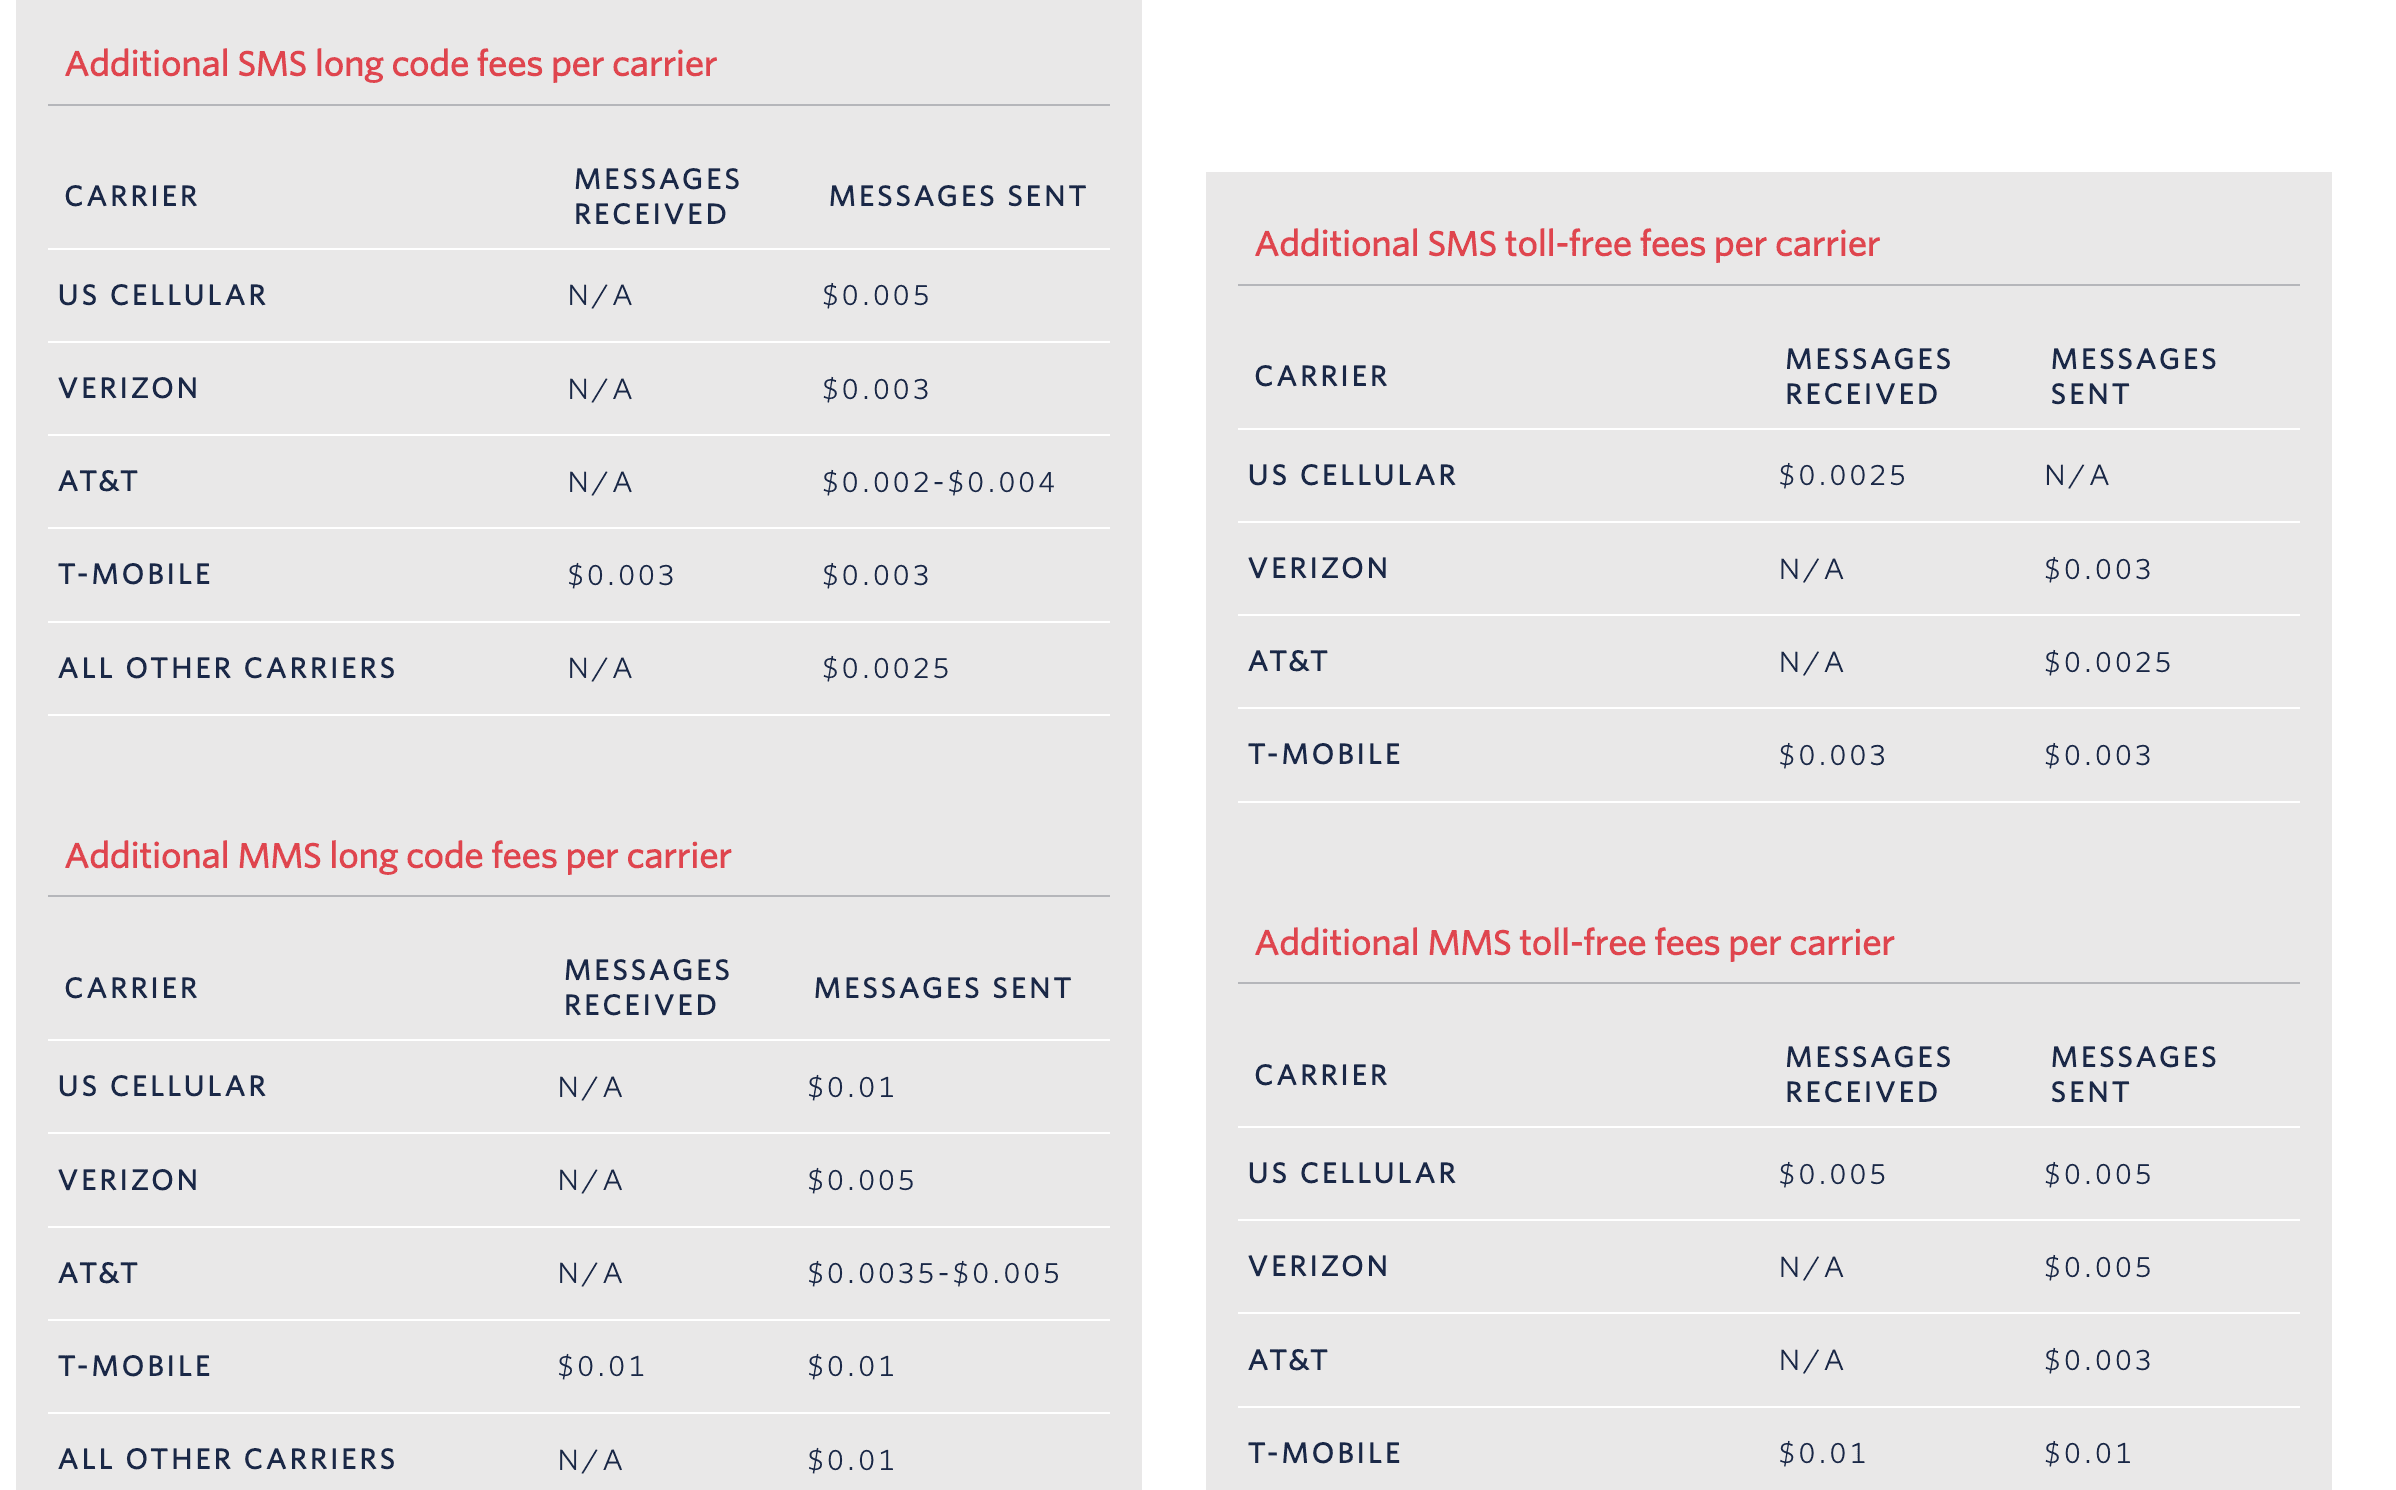Viewport: 2396px width, 1490px height.
Task: Click the Carrier column header in SMS toll-free table
Action: click(1322, 377)
